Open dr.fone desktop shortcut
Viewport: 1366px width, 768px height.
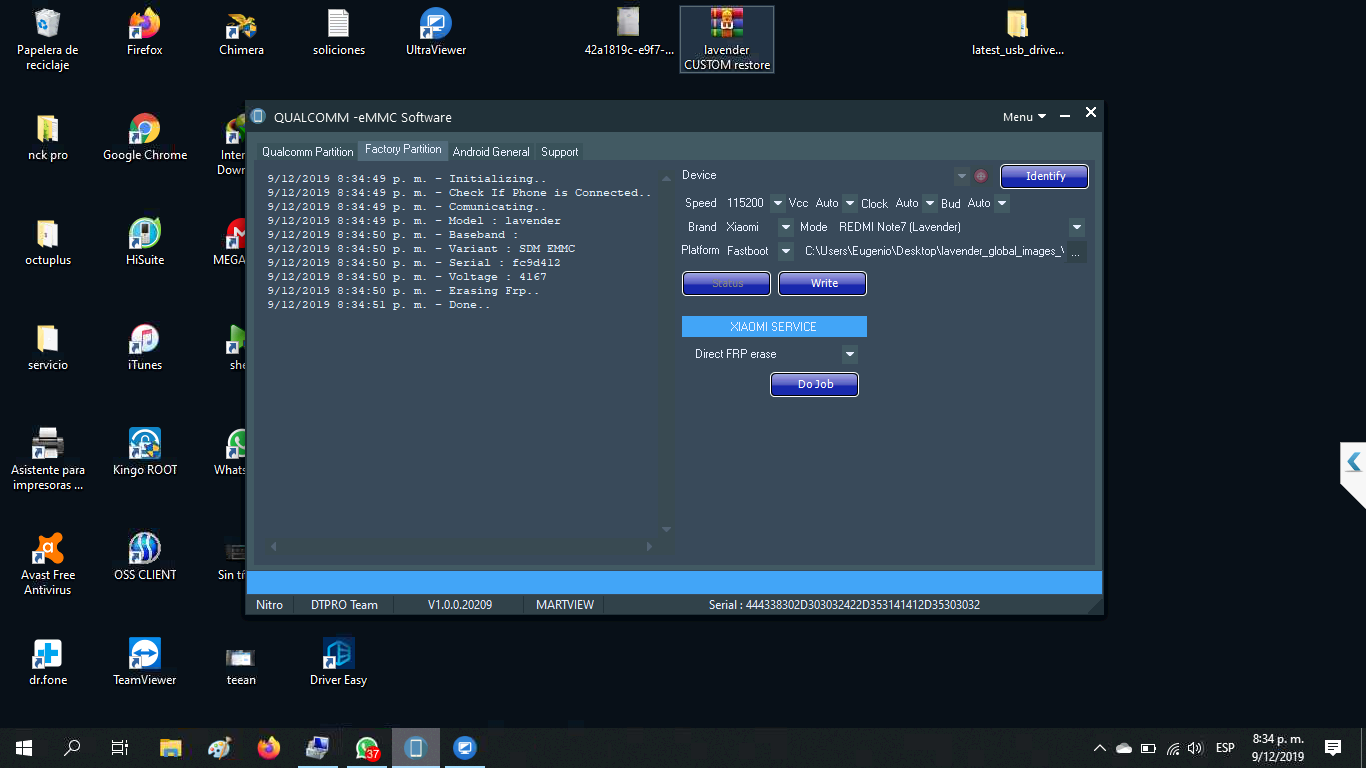47,662
